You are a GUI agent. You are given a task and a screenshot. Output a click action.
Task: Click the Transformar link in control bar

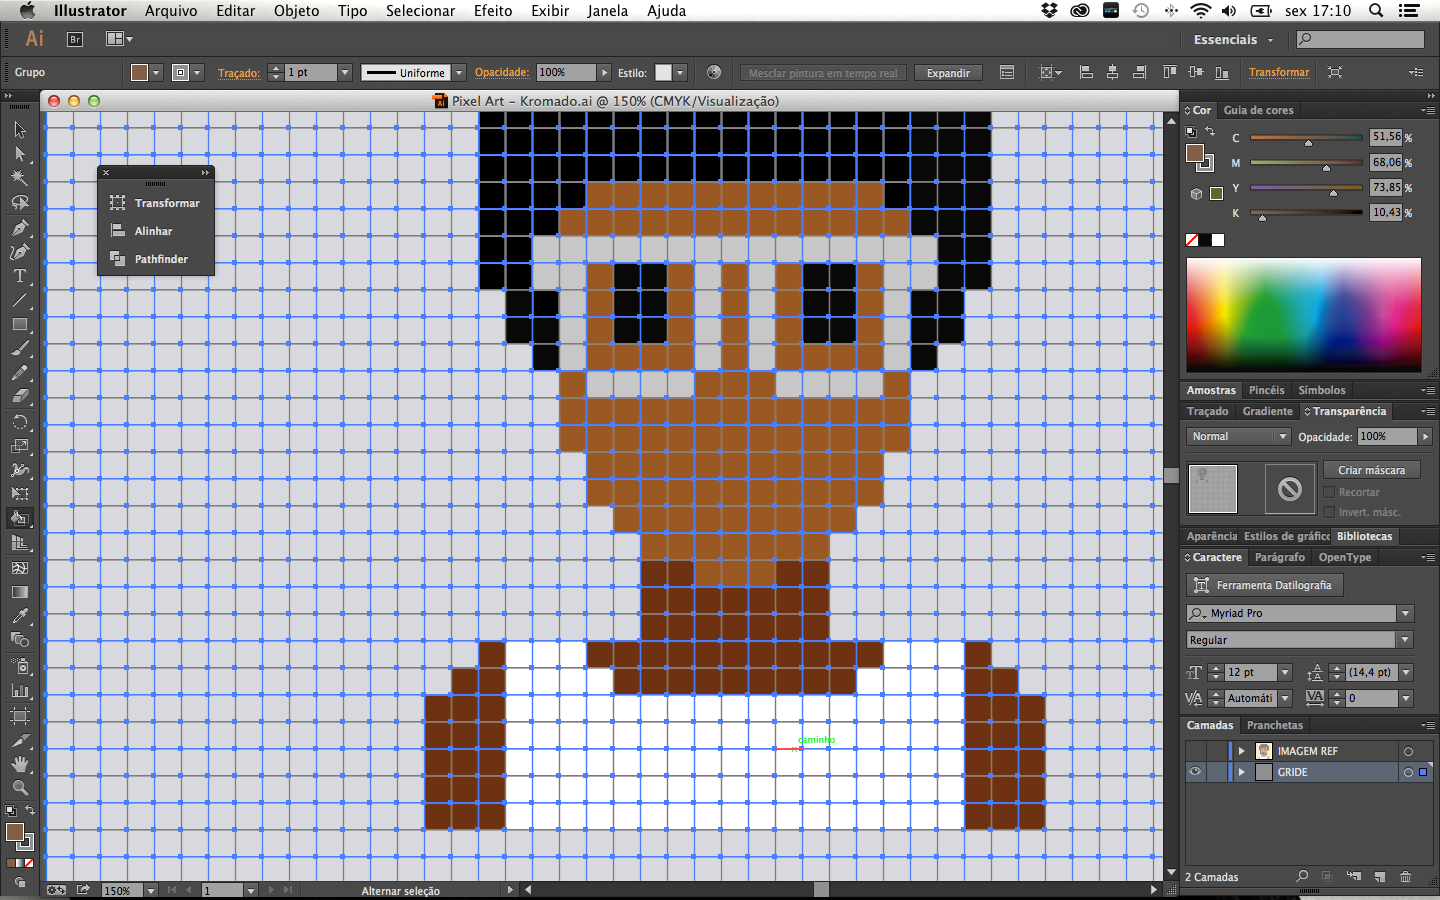click(x=1279, y=72)
